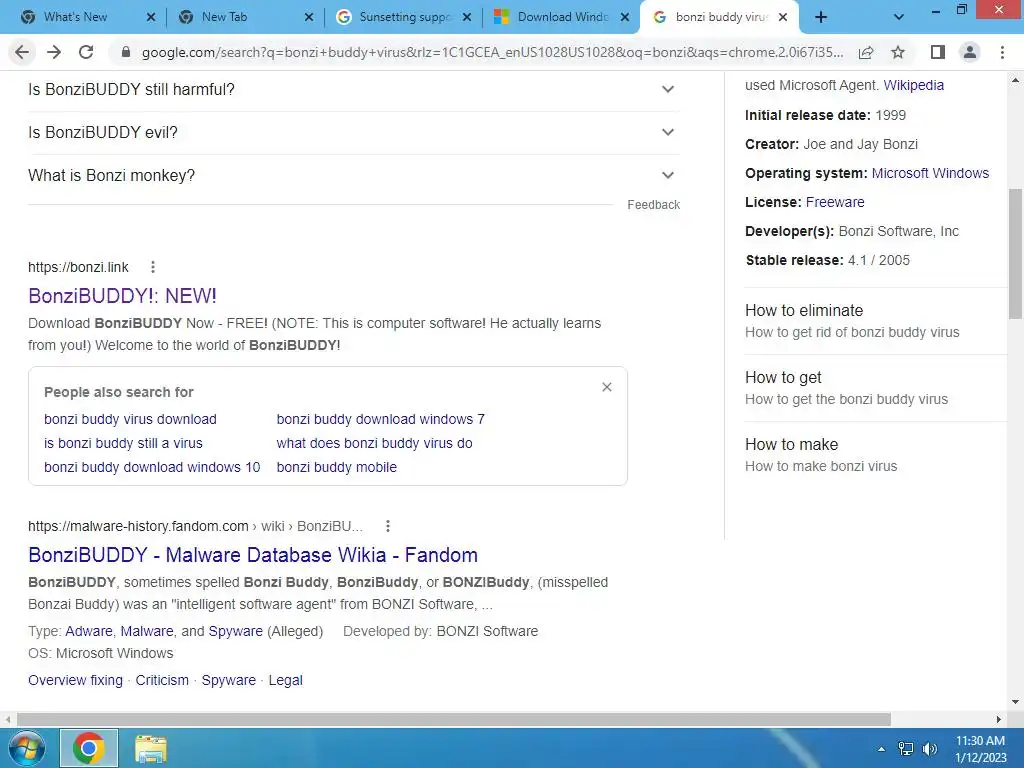Search 'bonzi buddy download windows 7' suggestion

(x=380, y=419)
